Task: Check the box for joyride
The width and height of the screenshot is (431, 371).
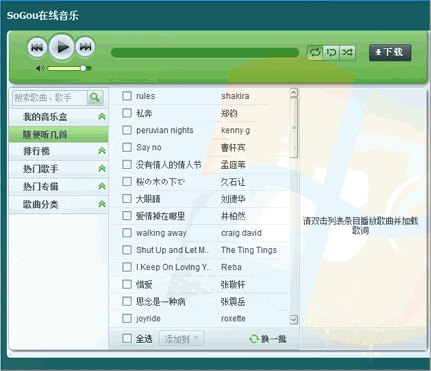Action: point(127,318)
